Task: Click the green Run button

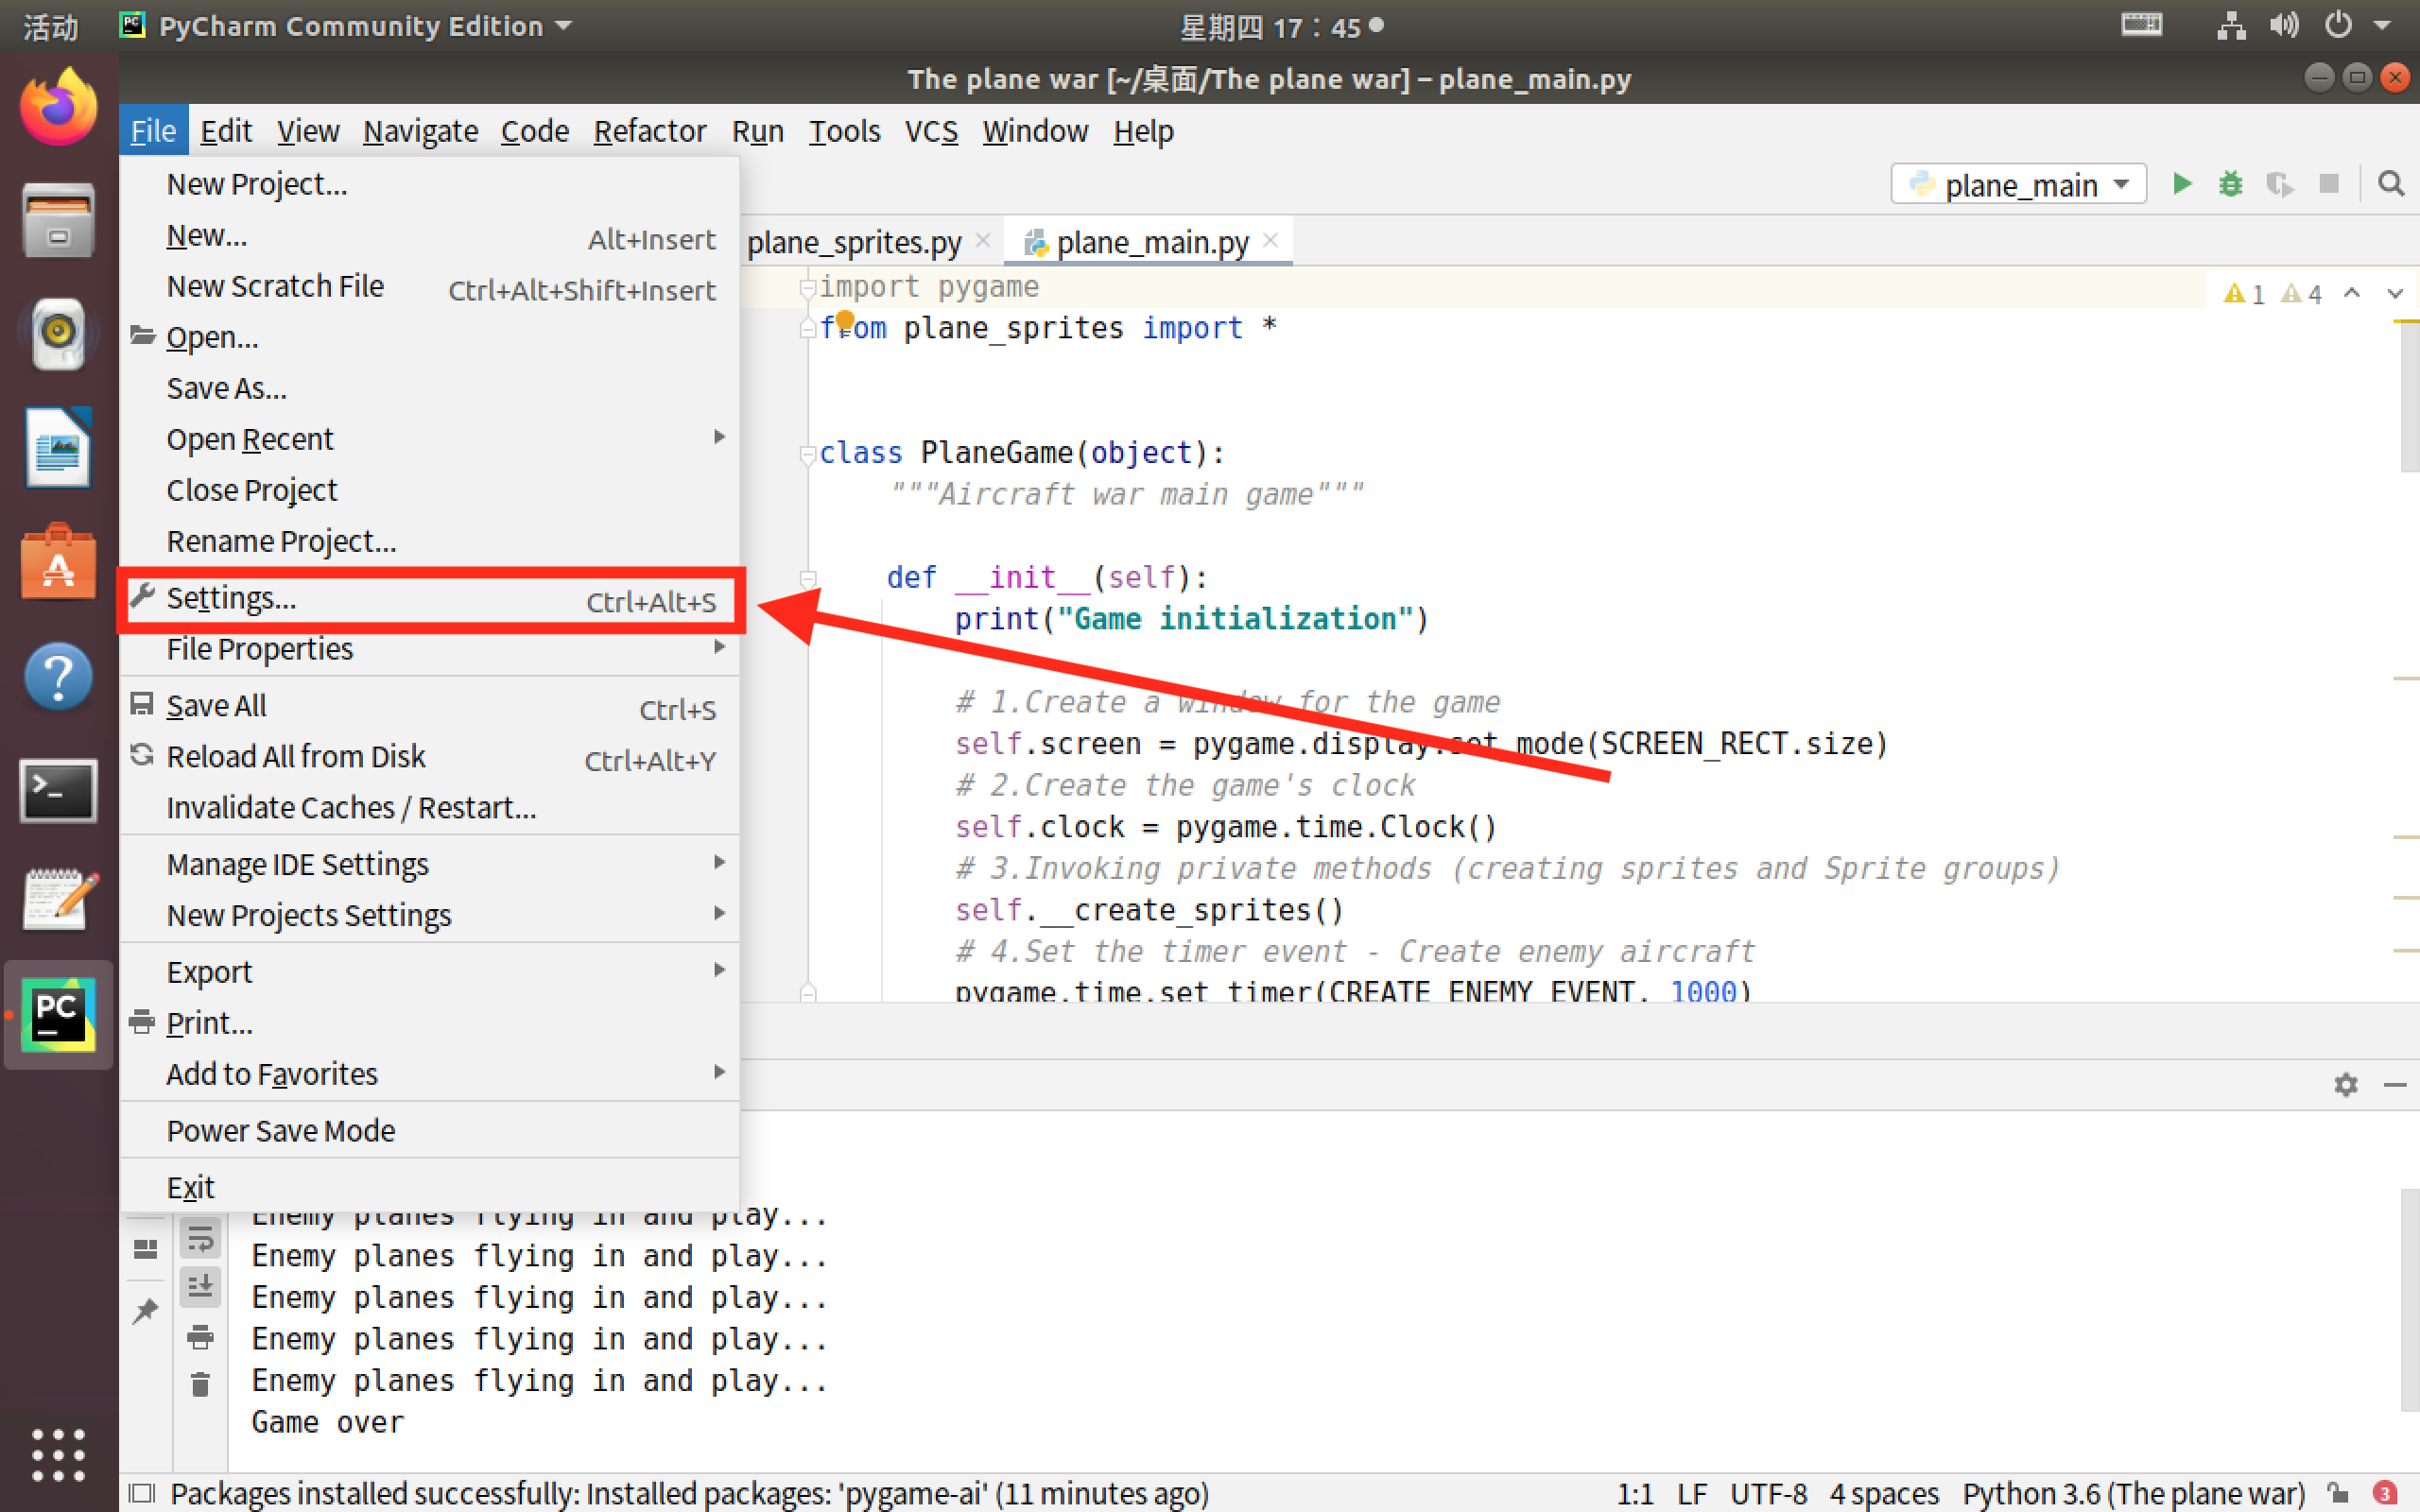Action: (x=2181, y=184)
